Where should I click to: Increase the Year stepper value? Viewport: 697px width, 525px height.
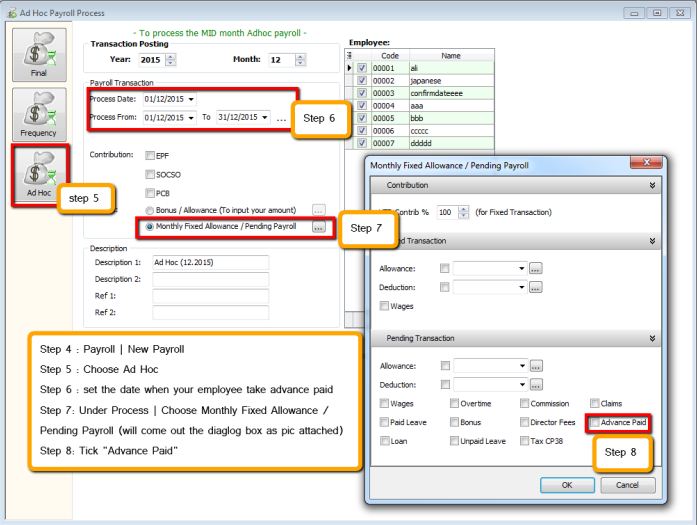coord(171,56)
